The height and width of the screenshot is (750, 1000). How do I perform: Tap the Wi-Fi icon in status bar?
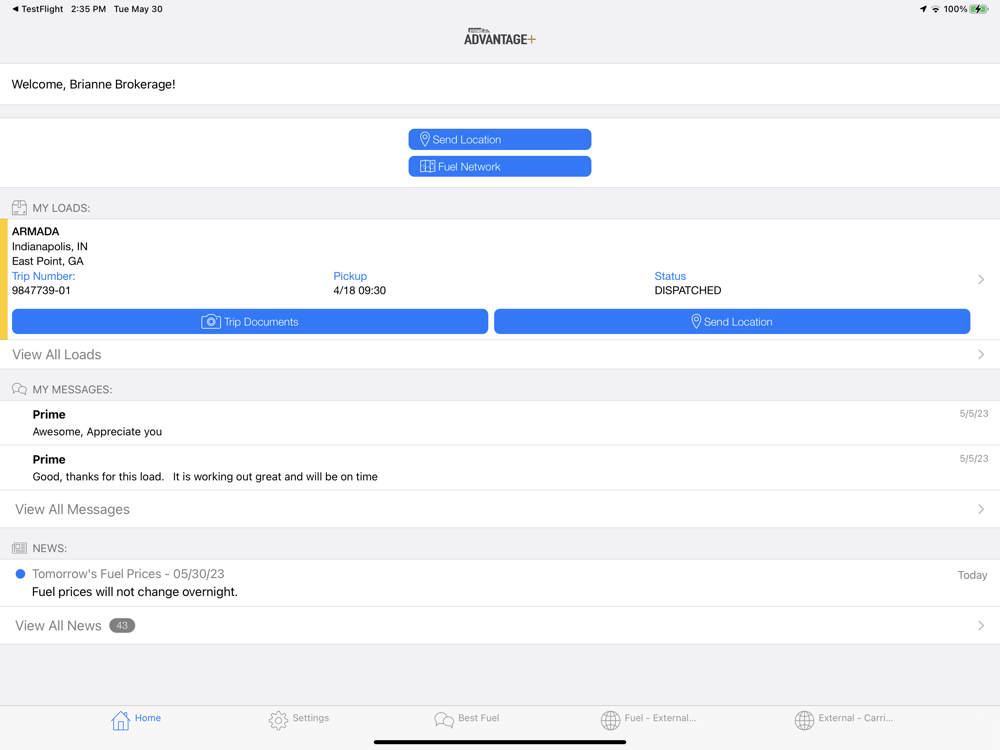pyautogui.click(x=936, y=9)
